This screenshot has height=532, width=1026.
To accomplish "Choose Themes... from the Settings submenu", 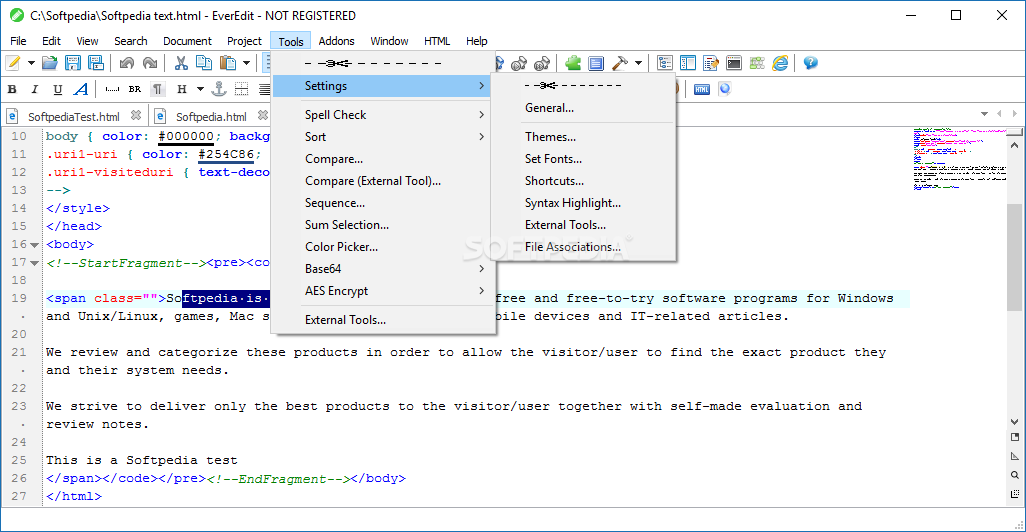I will coord(584,137).
